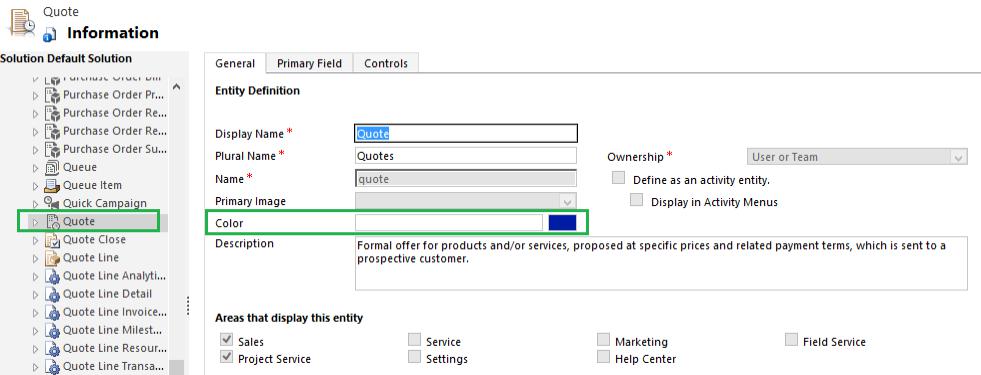Screen dimensions: 981x375
Task: Select Quote Line Invoice tree item
Action: [x=114, y=312]
